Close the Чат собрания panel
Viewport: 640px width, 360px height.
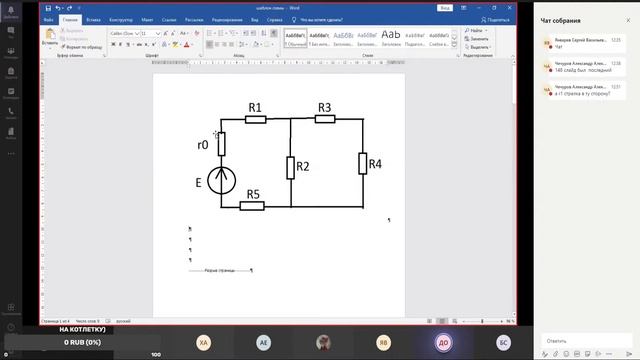point(628,20)
